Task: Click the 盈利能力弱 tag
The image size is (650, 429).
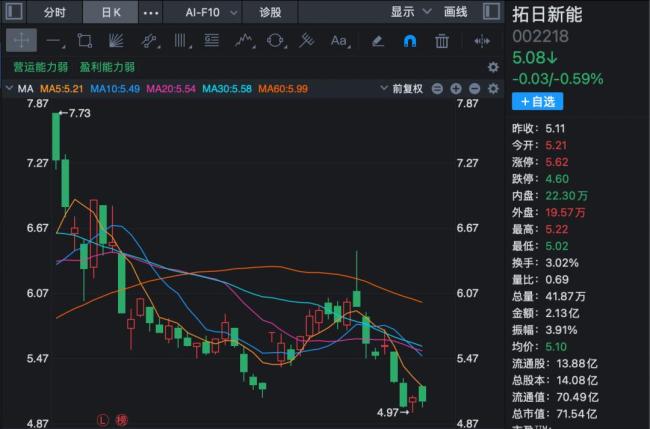Action: coord(107,67)
